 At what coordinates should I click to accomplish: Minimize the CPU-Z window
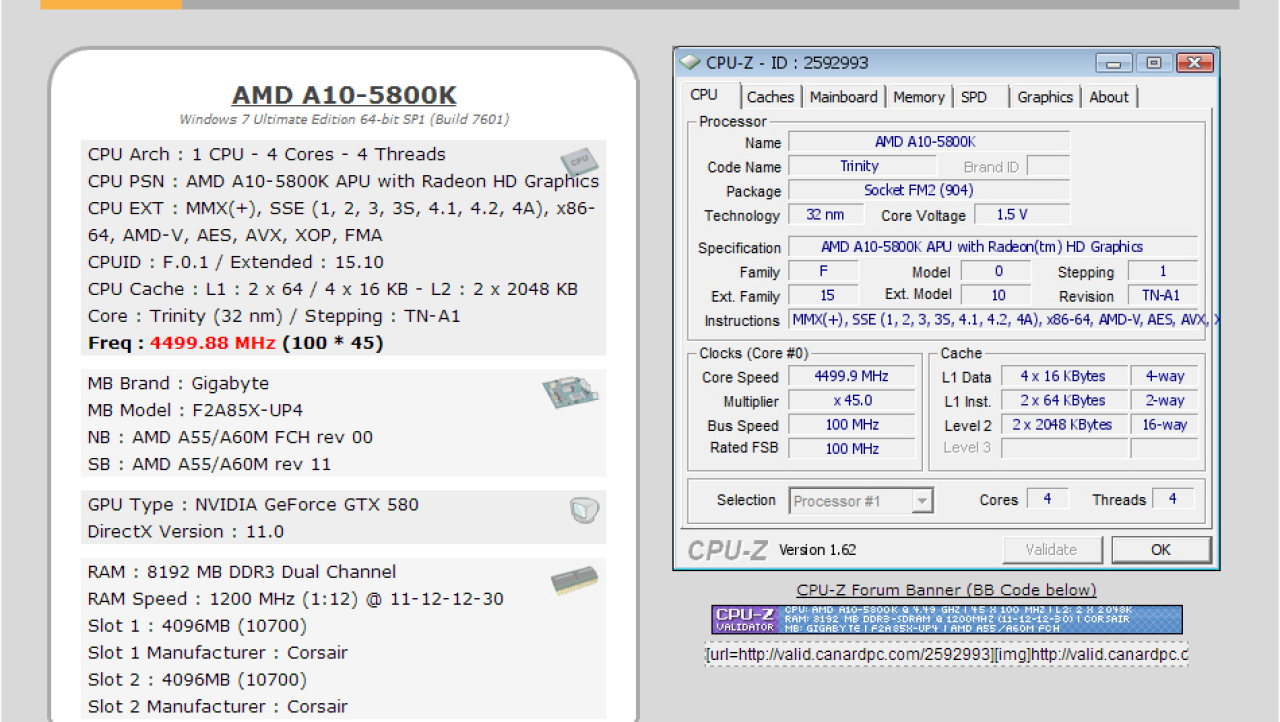1114,63
